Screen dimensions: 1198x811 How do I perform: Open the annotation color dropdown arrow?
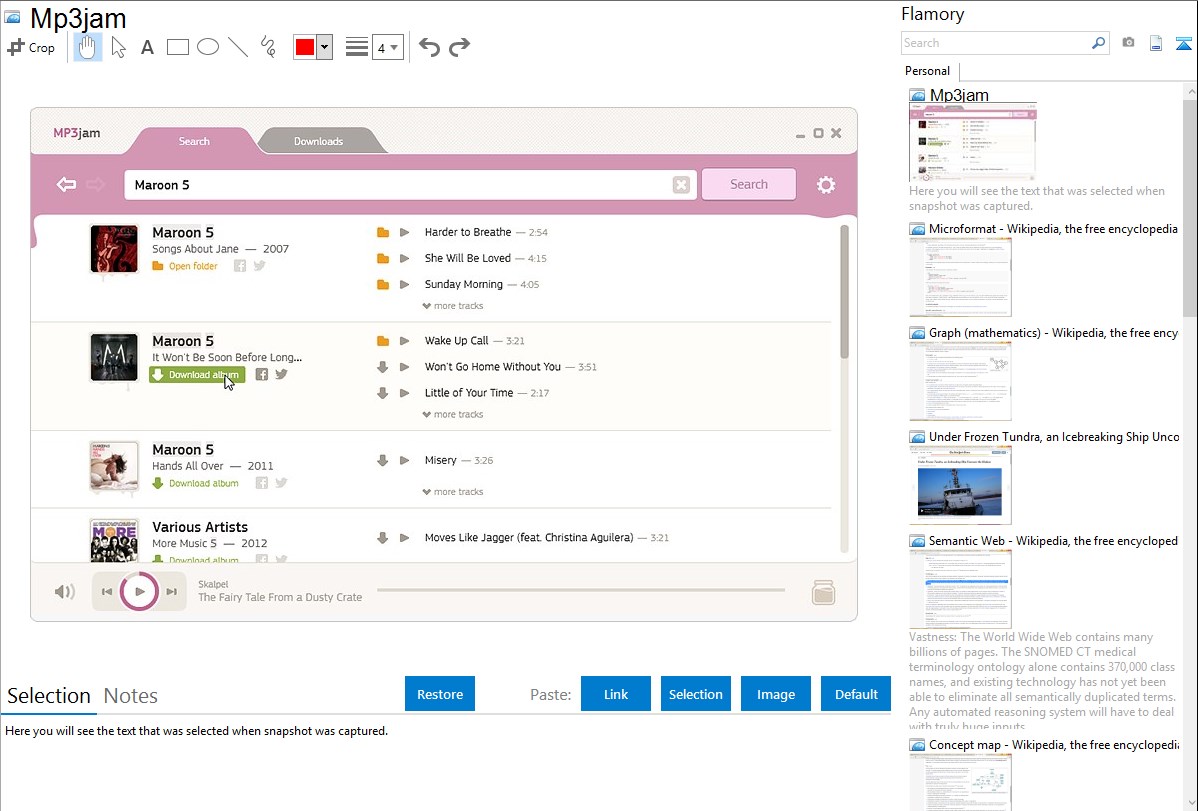pos(325,47)
